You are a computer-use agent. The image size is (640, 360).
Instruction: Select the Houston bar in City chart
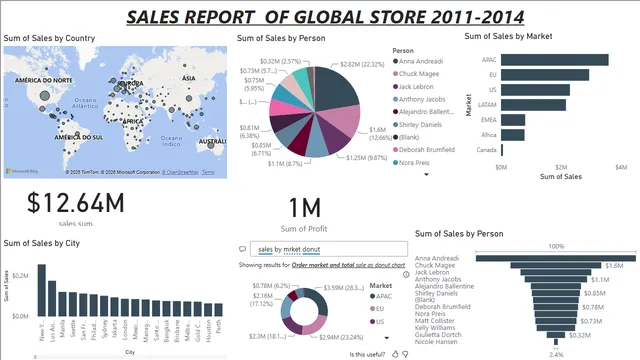point(208,310)
